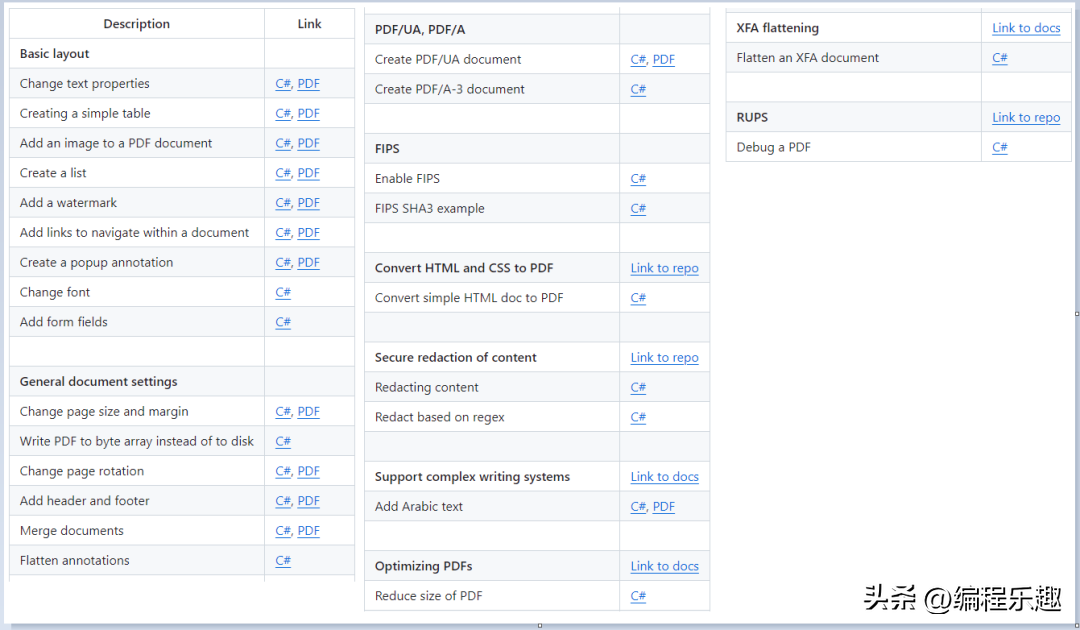Click C# link for Create PDF/A-3 document
This screenshot has width=1080, height=630.
(638, 90)
